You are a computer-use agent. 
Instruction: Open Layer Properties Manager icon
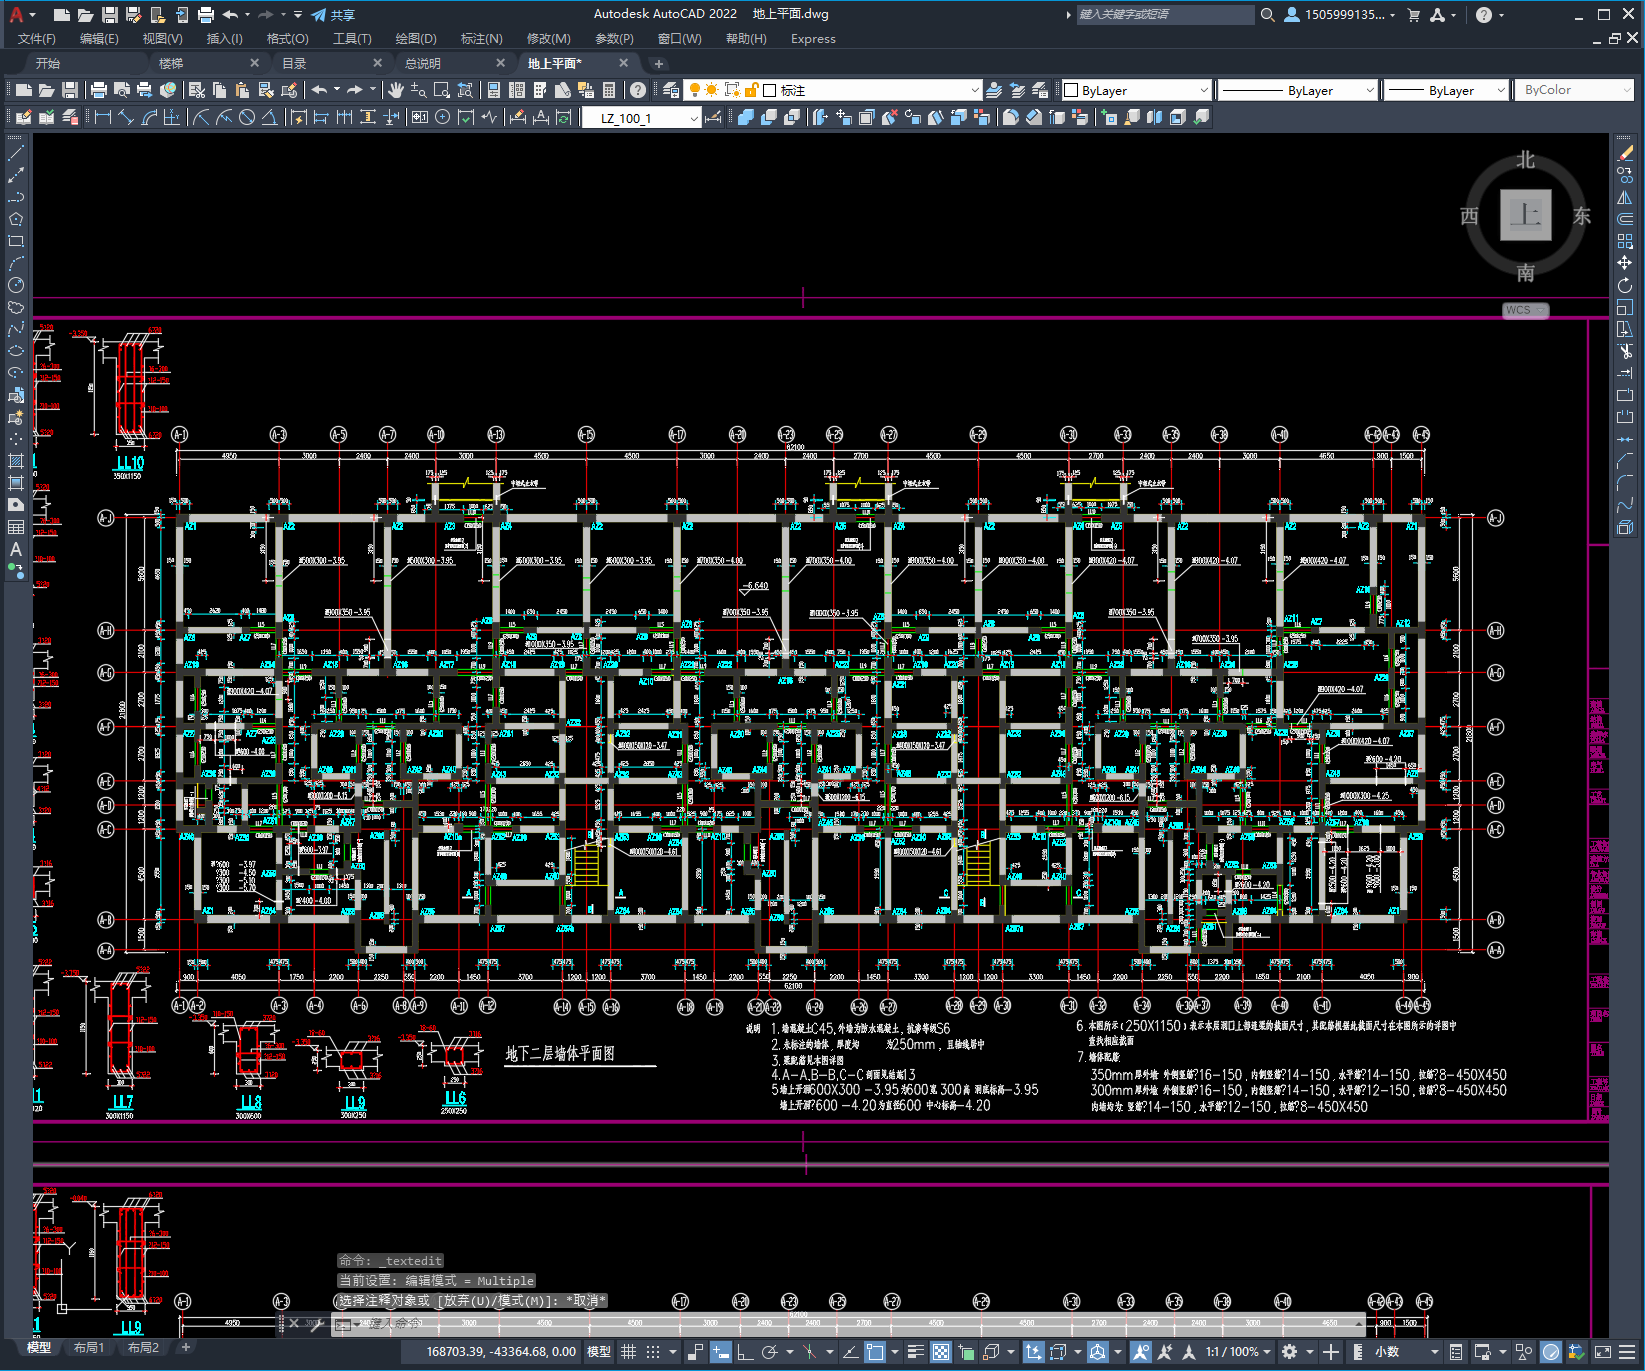click(x=670, y=90)
